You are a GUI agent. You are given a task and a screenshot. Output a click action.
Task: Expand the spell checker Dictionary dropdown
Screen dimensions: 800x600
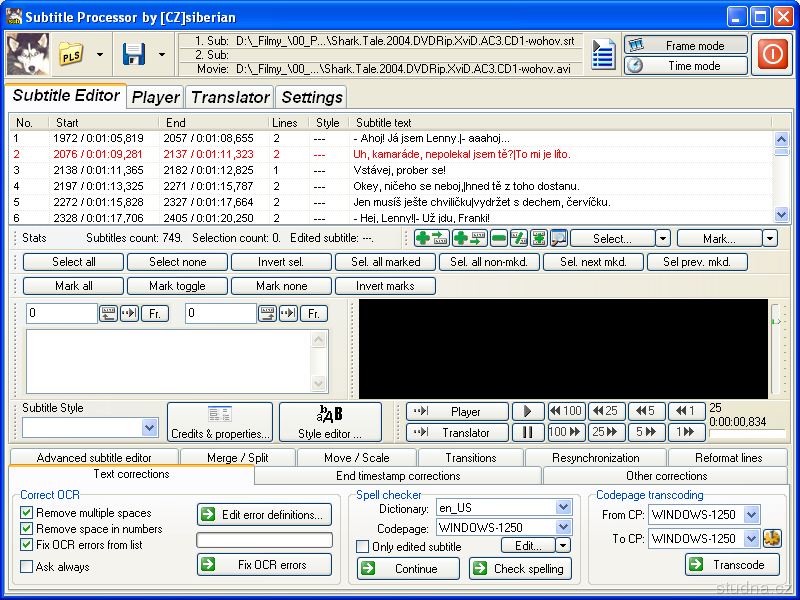[x=563, y=509]
